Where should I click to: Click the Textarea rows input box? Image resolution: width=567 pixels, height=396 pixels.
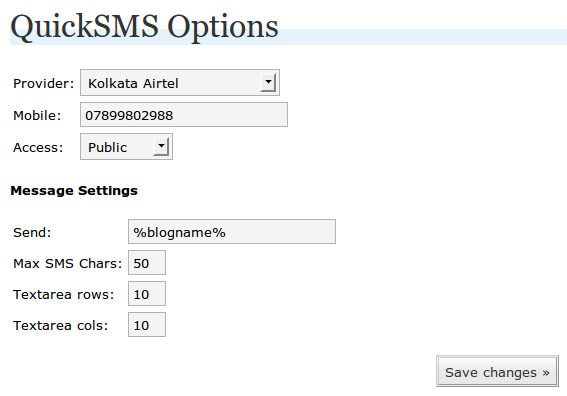[x=147, y=294]
